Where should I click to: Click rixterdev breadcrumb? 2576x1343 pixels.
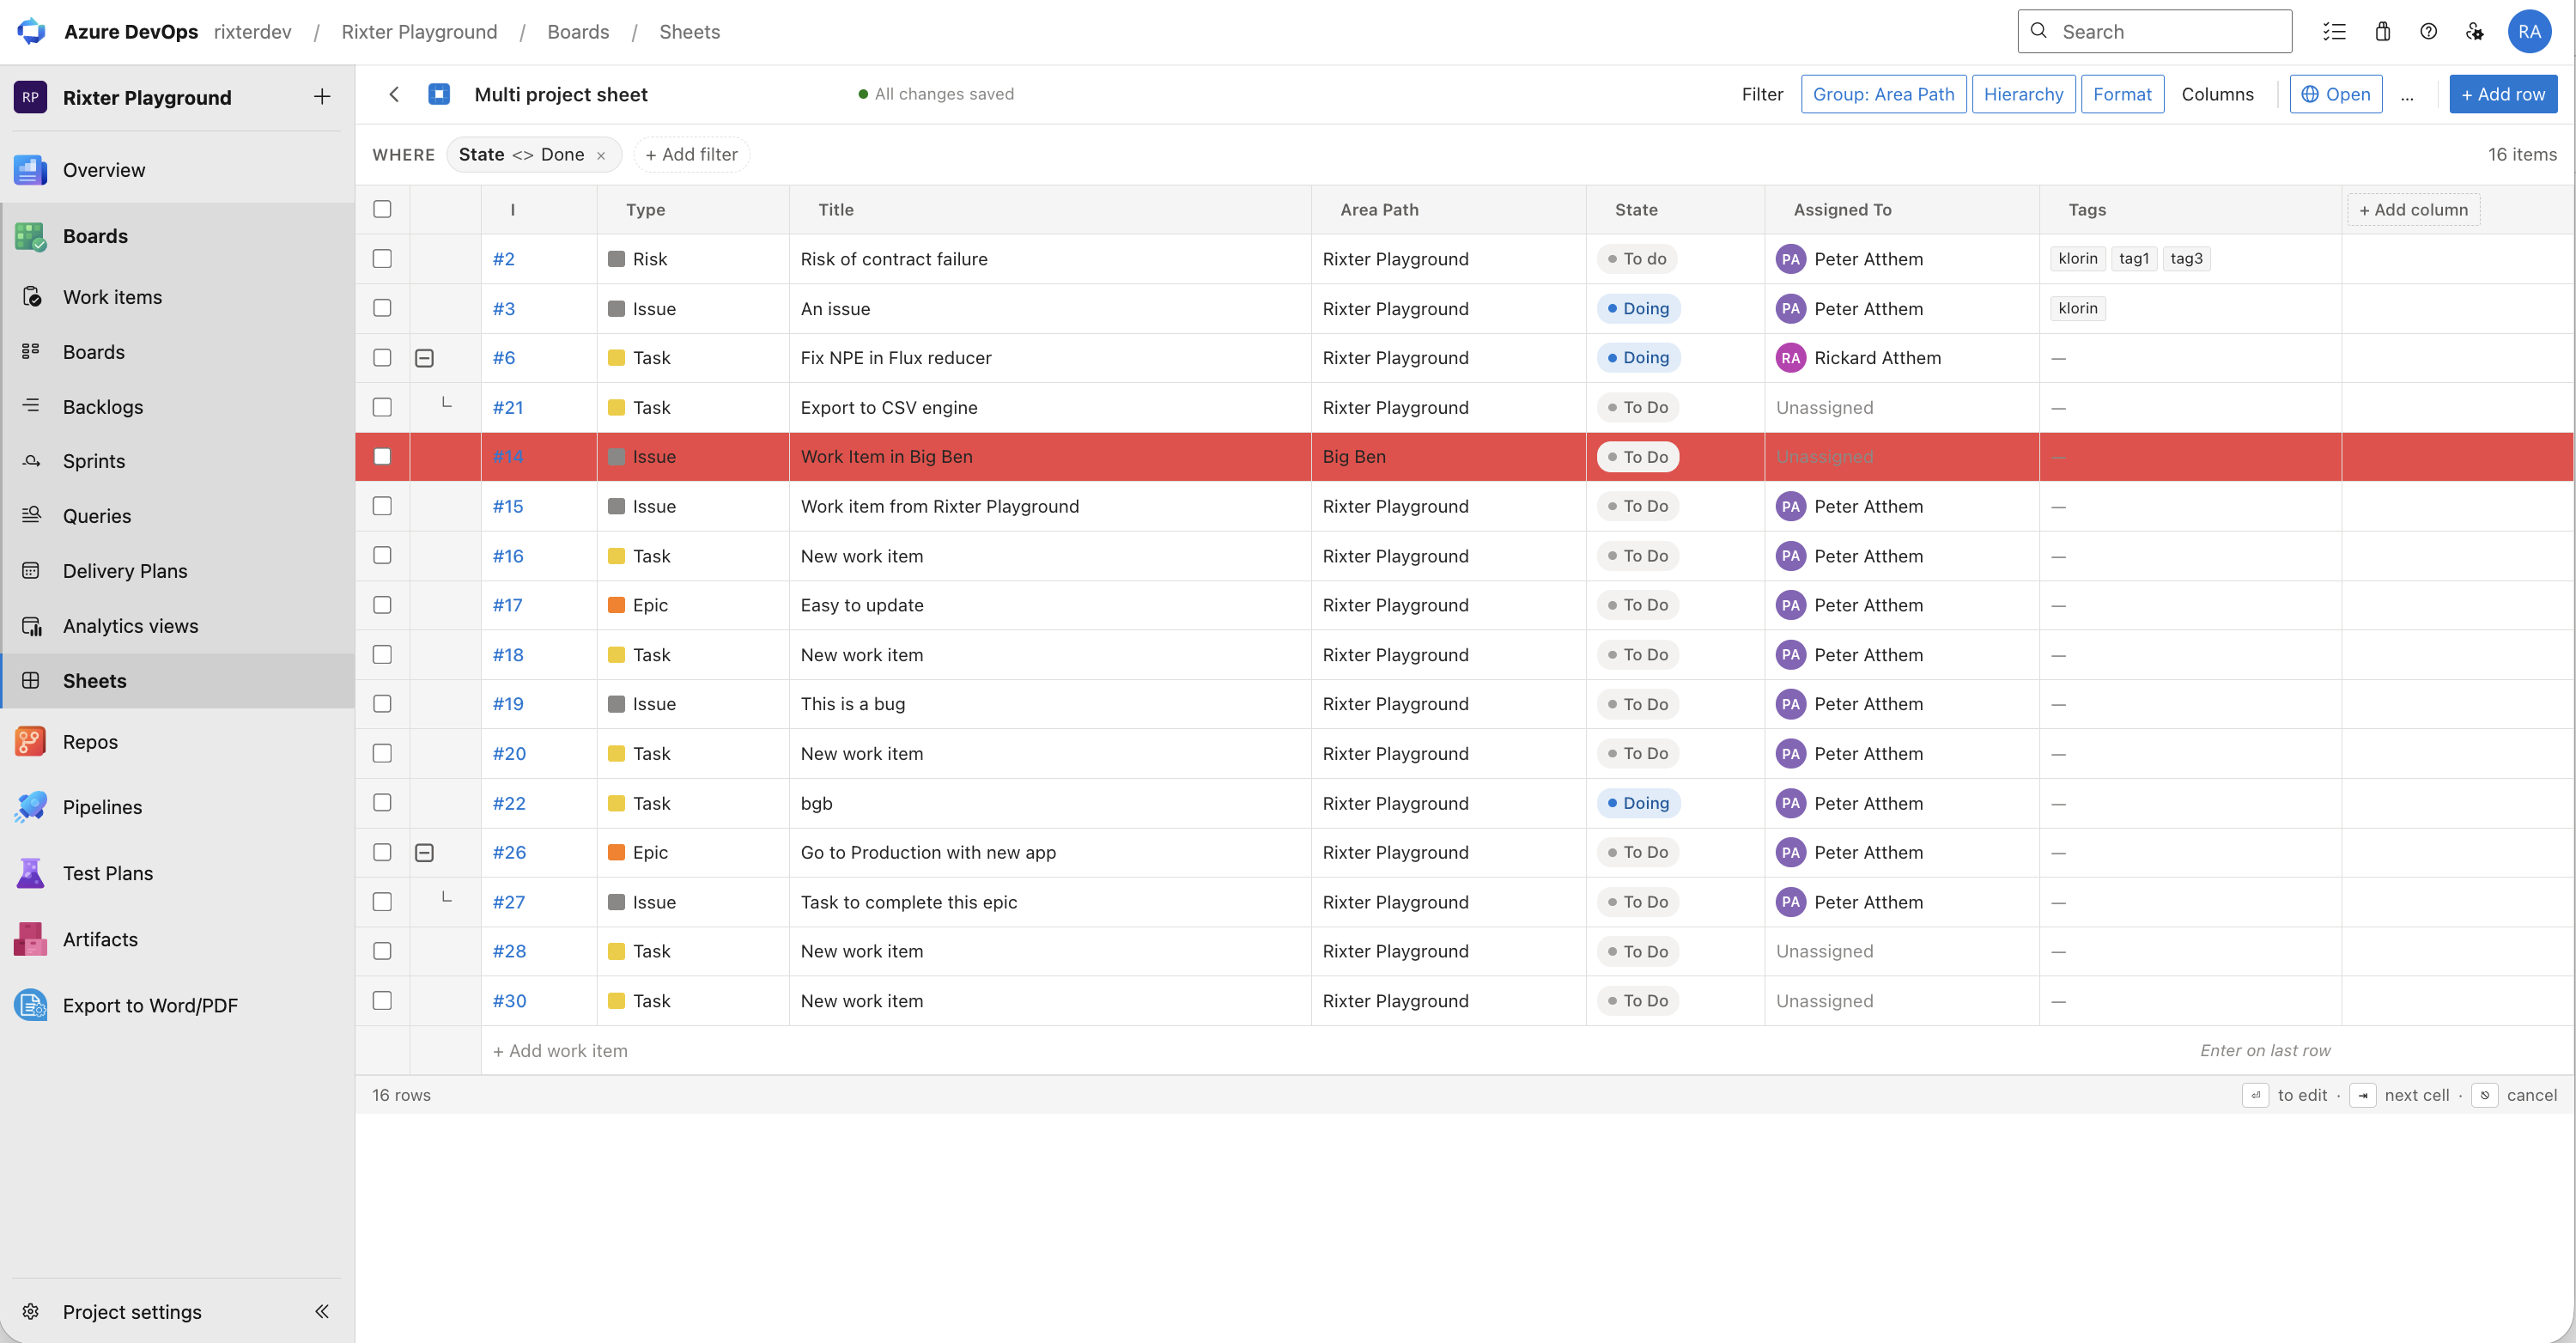click(x=253, y=32)
